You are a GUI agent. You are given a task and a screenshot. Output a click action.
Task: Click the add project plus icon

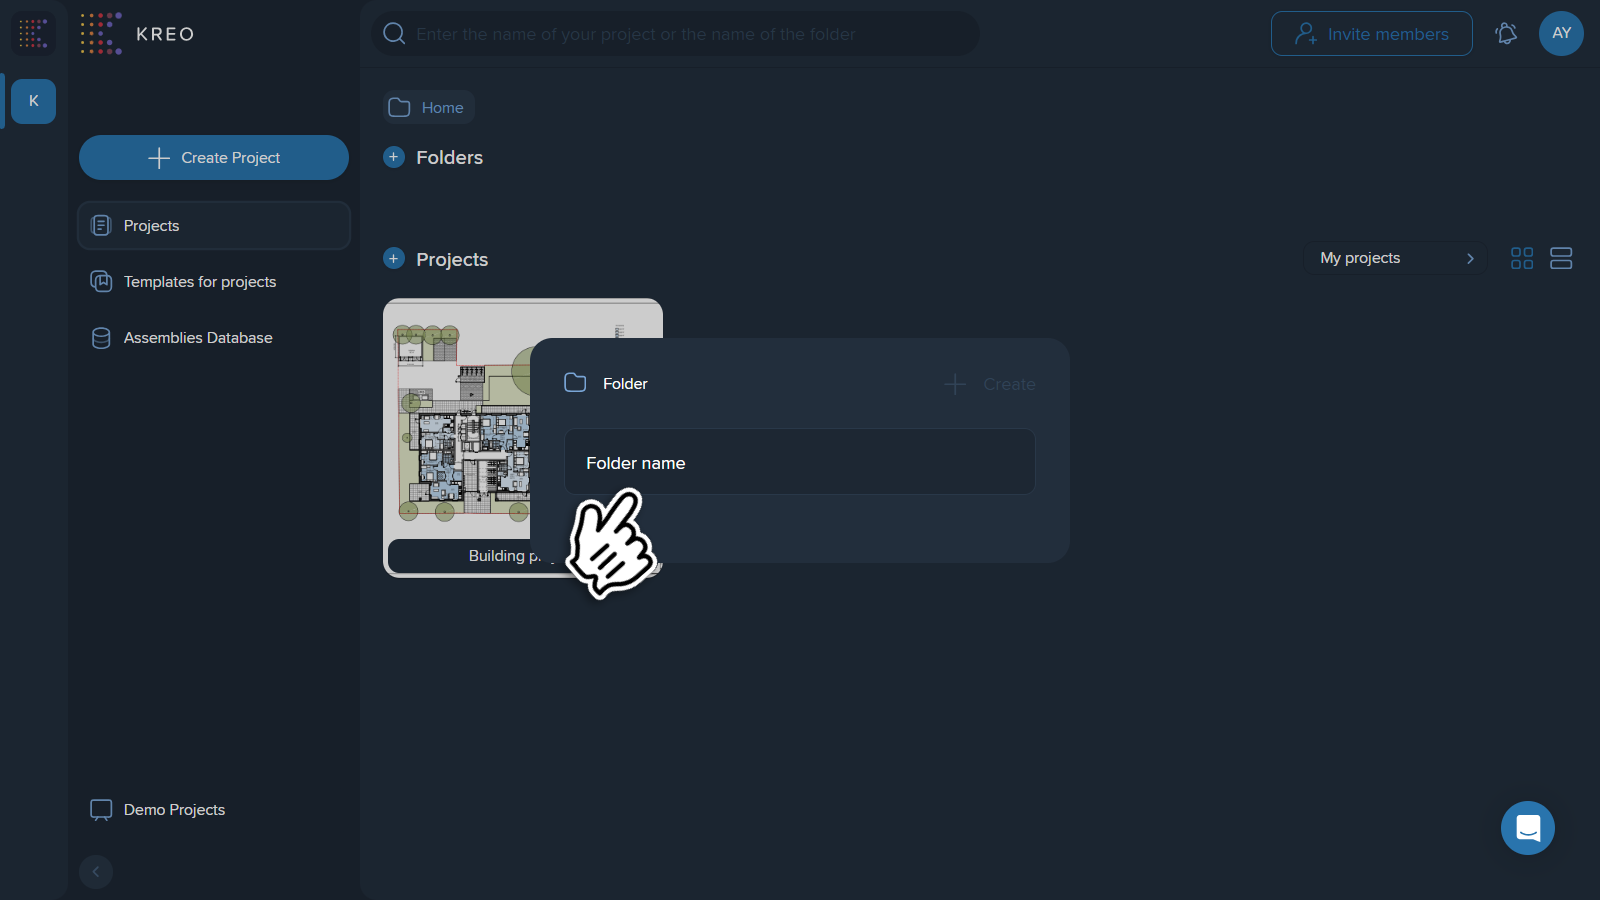pyautogui.click(x=394, y=259)
